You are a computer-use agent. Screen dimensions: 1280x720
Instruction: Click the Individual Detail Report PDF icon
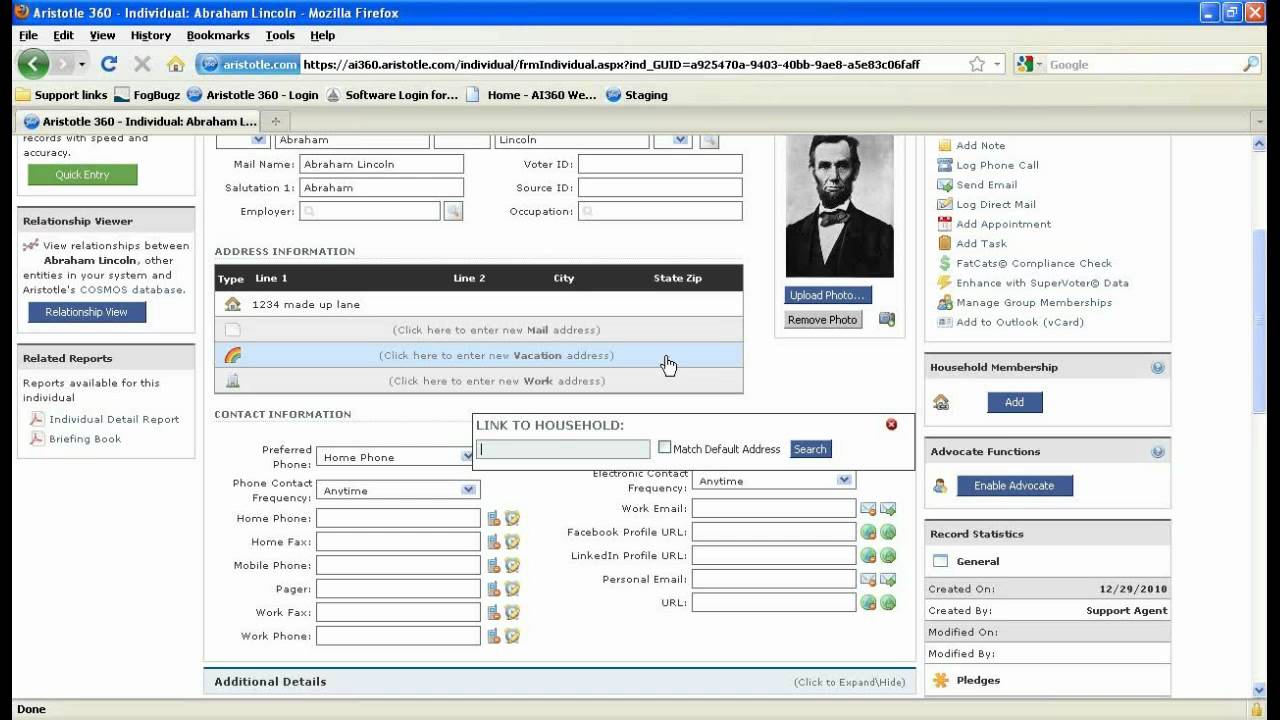point(37,419)
